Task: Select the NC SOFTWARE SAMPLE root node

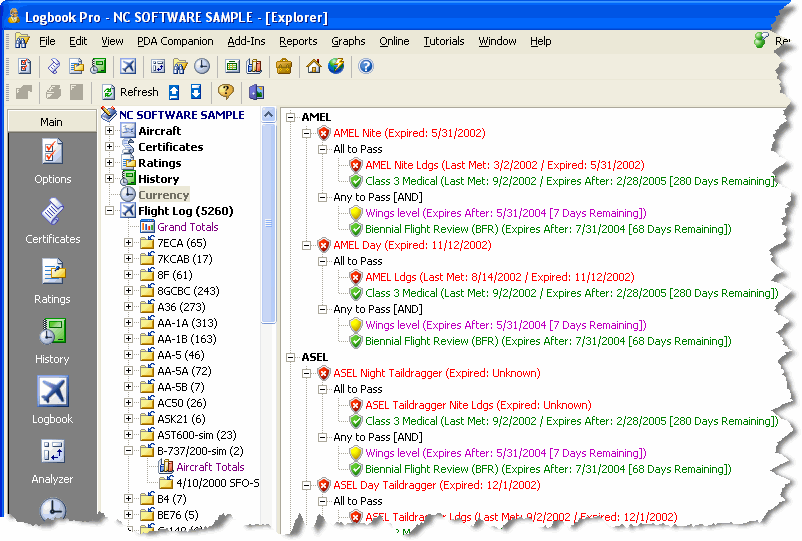Action: (182, 115)
